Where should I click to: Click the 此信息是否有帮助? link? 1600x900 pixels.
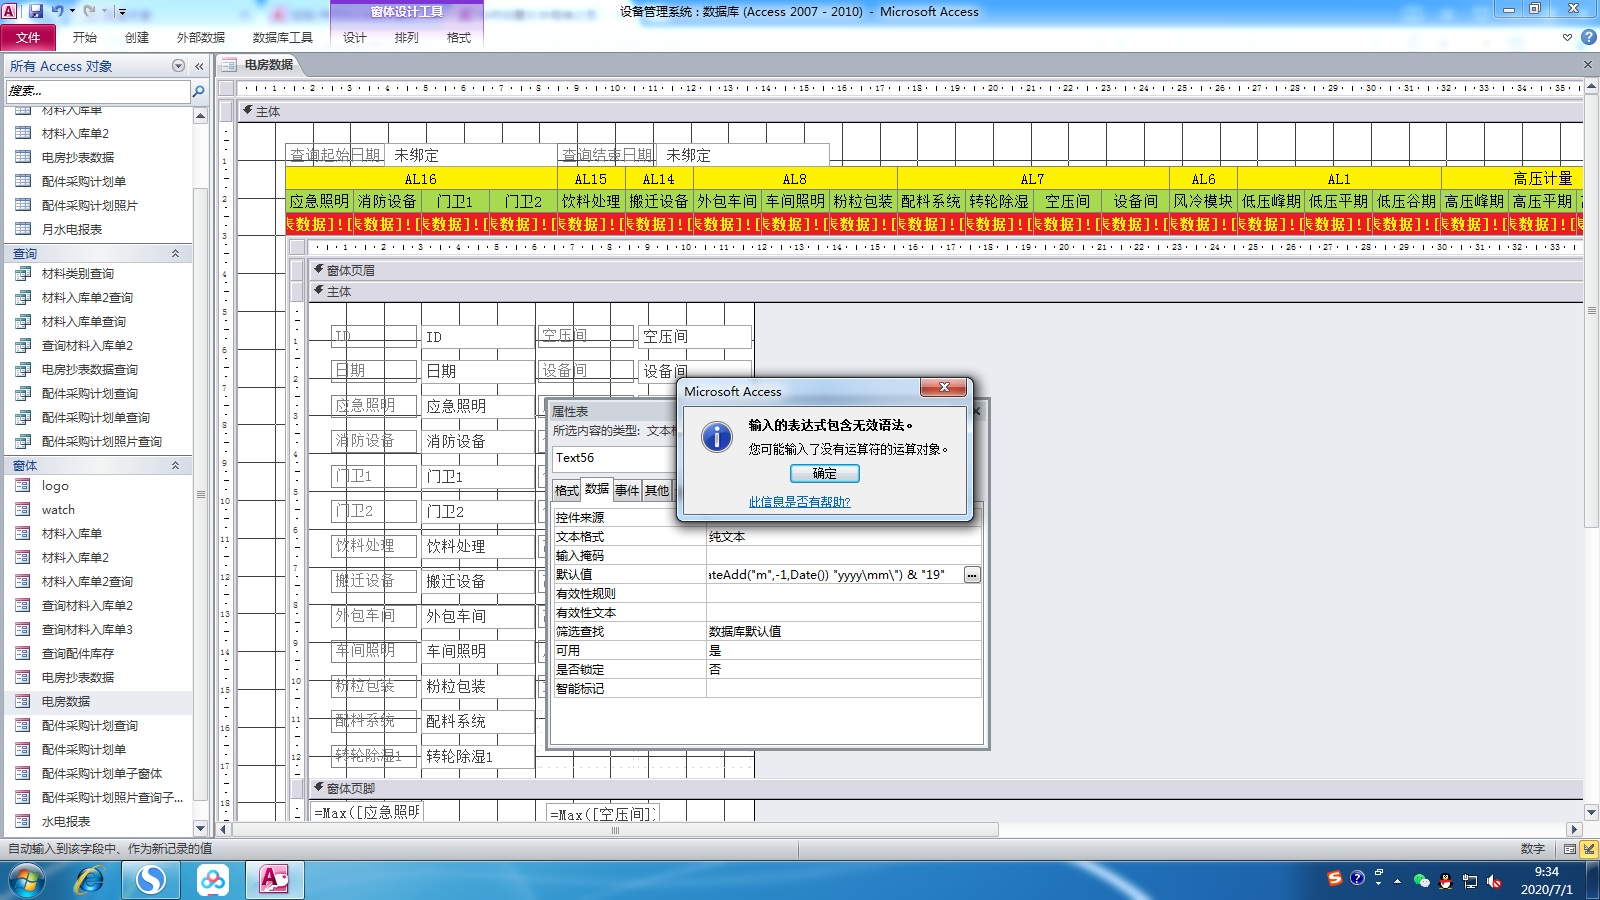[799, 502]
